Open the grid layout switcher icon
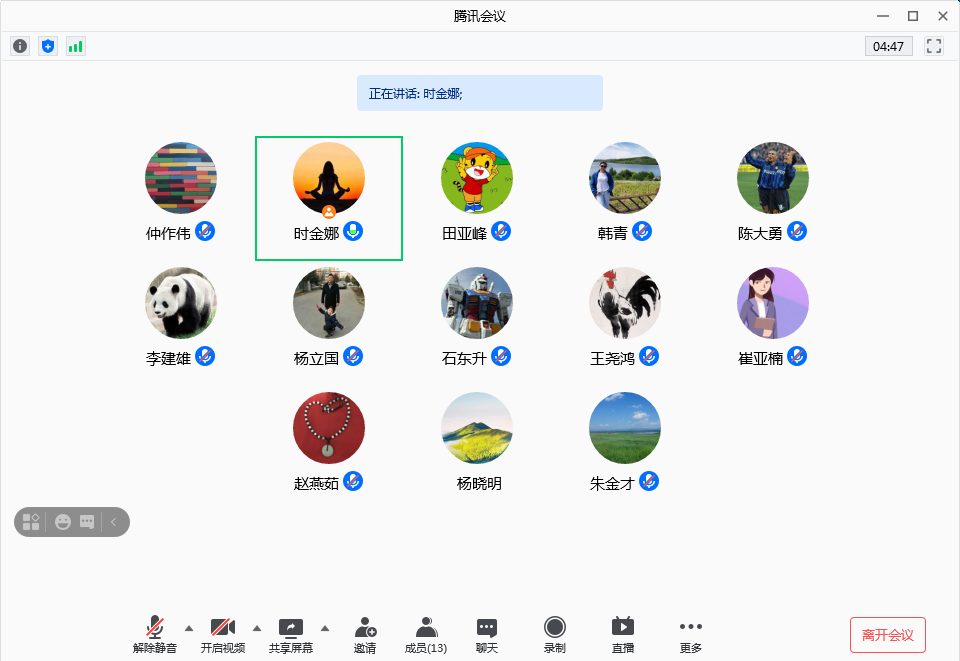Screen dimensions: 960x661 point(31,522)
